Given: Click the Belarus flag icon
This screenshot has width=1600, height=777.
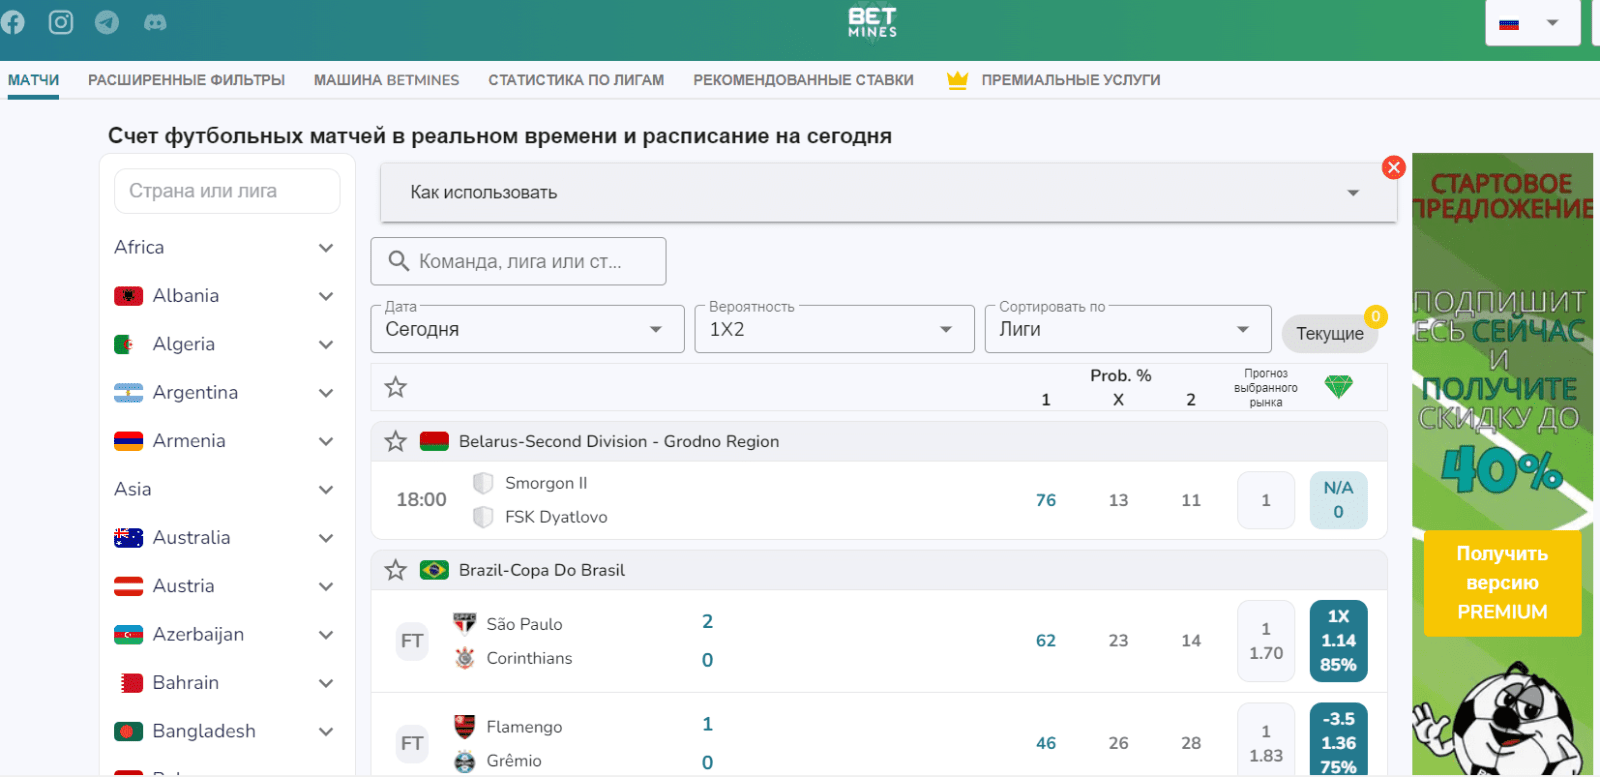Looking at the screenshot, I should (x=434, y=441).
